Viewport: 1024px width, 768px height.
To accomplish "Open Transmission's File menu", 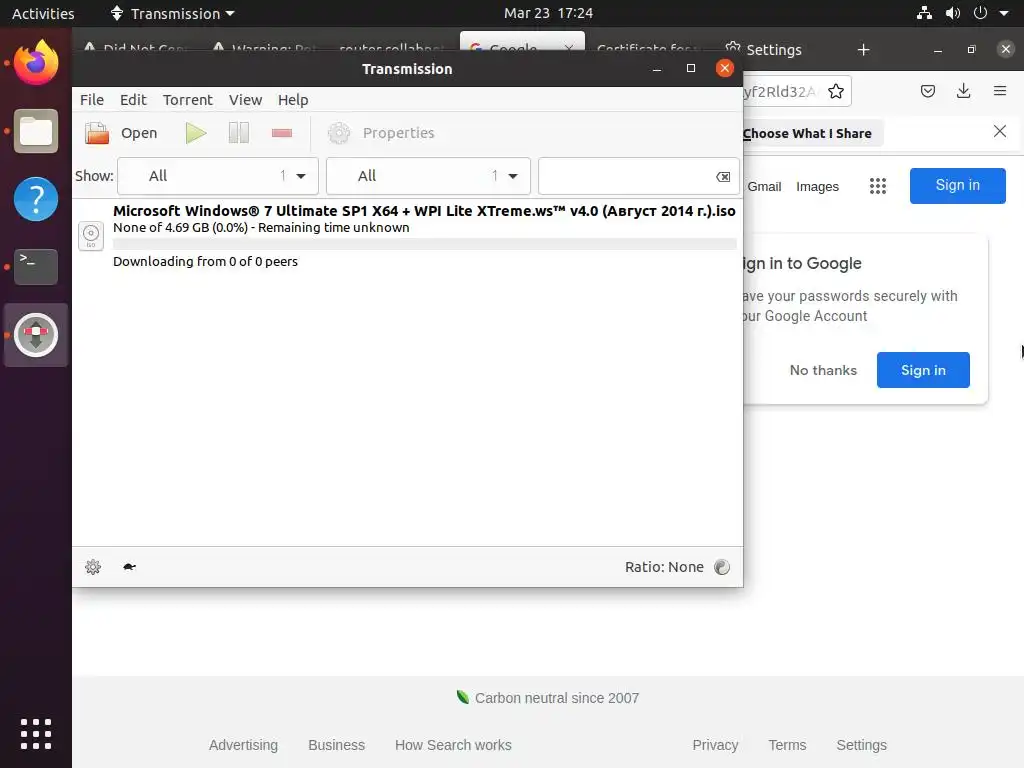I will coord(92,100).
